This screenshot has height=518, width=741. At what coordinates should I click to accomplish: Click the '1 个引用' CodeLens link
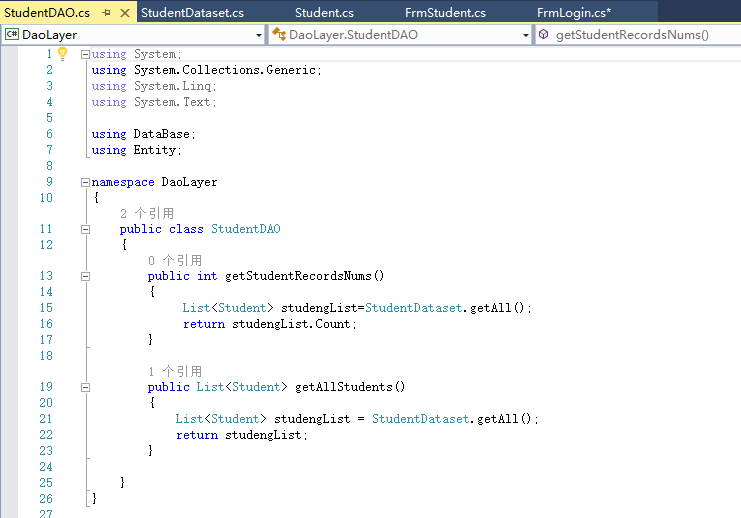click(x=175, y=371)
